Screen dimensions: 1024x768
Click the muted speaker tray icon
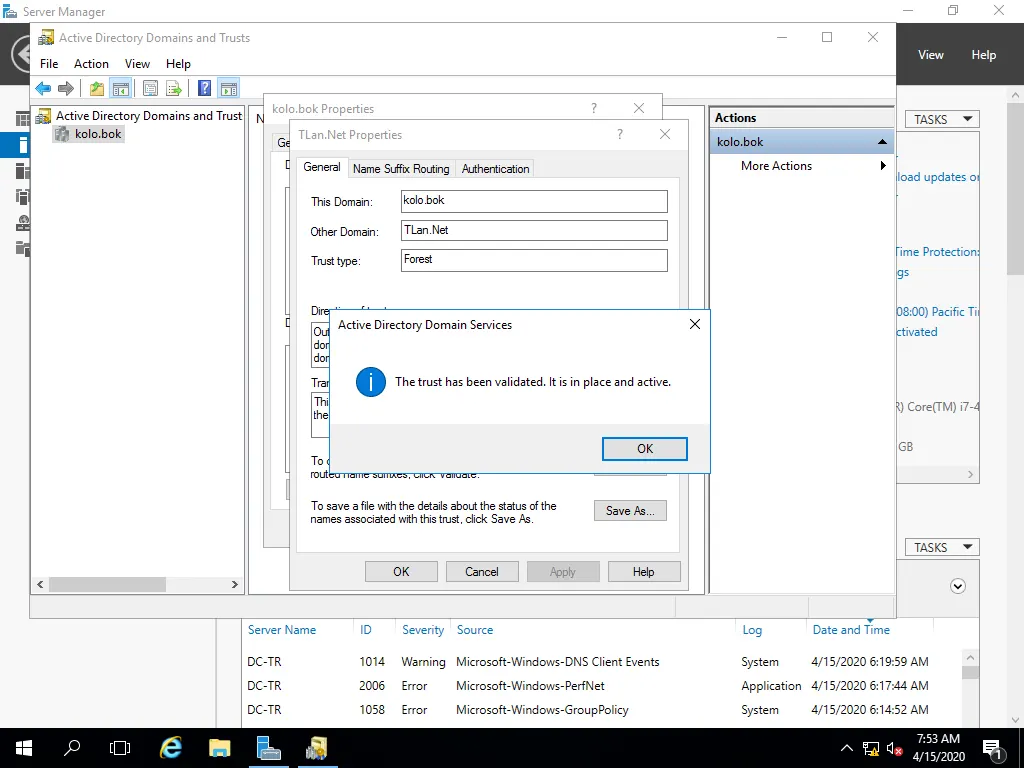895,749
